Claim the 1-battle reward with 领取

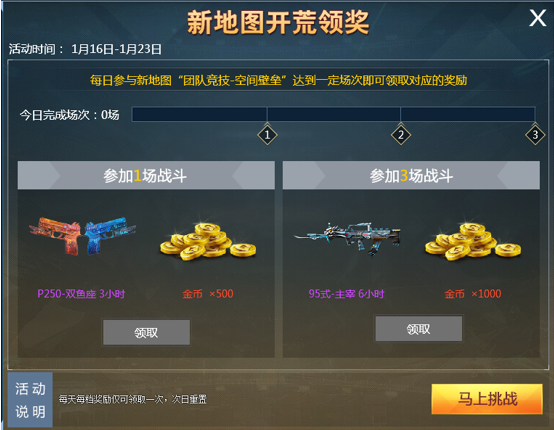pos(146,332)
